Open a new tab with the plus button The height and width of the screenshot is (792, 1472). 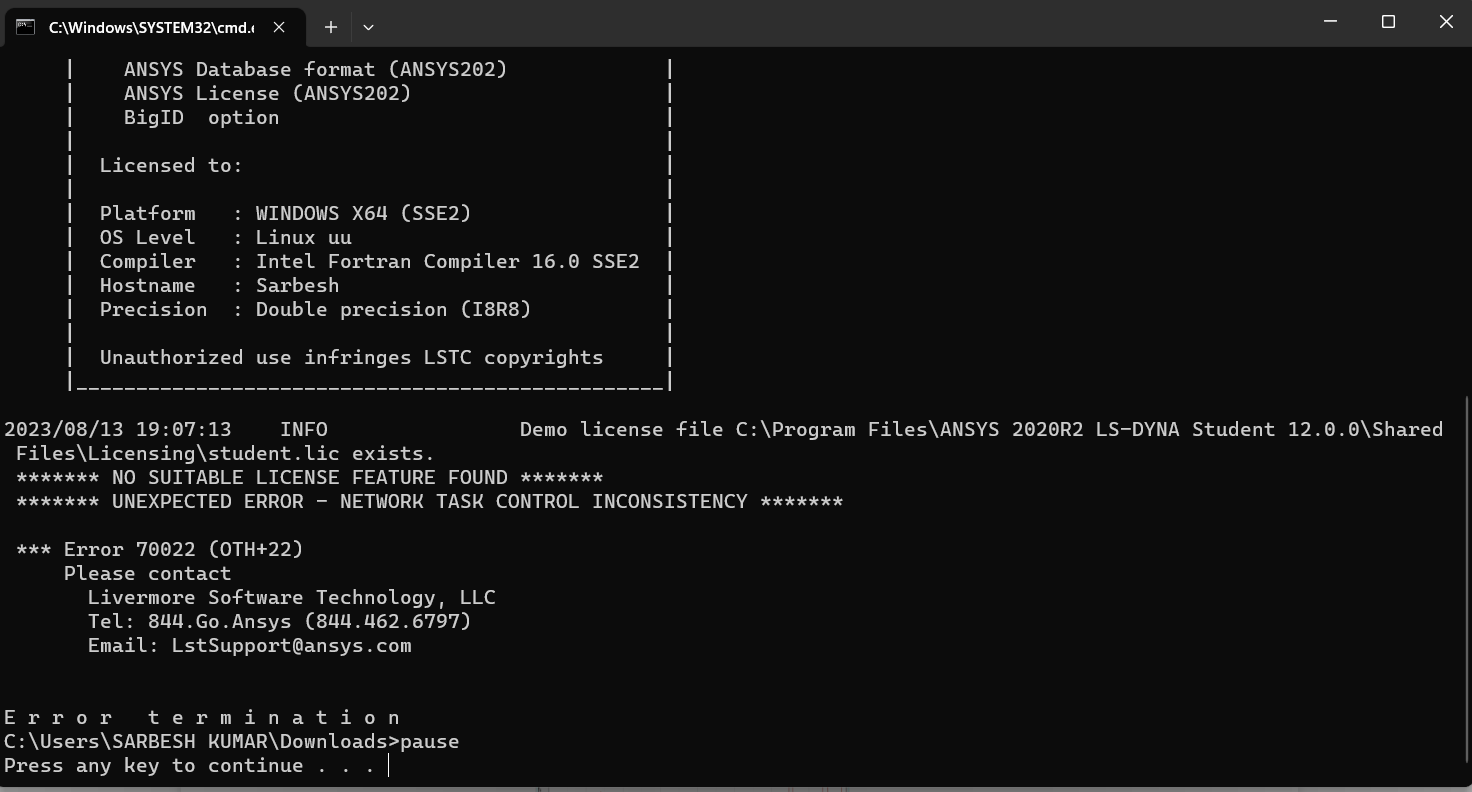tap(331, 27)
